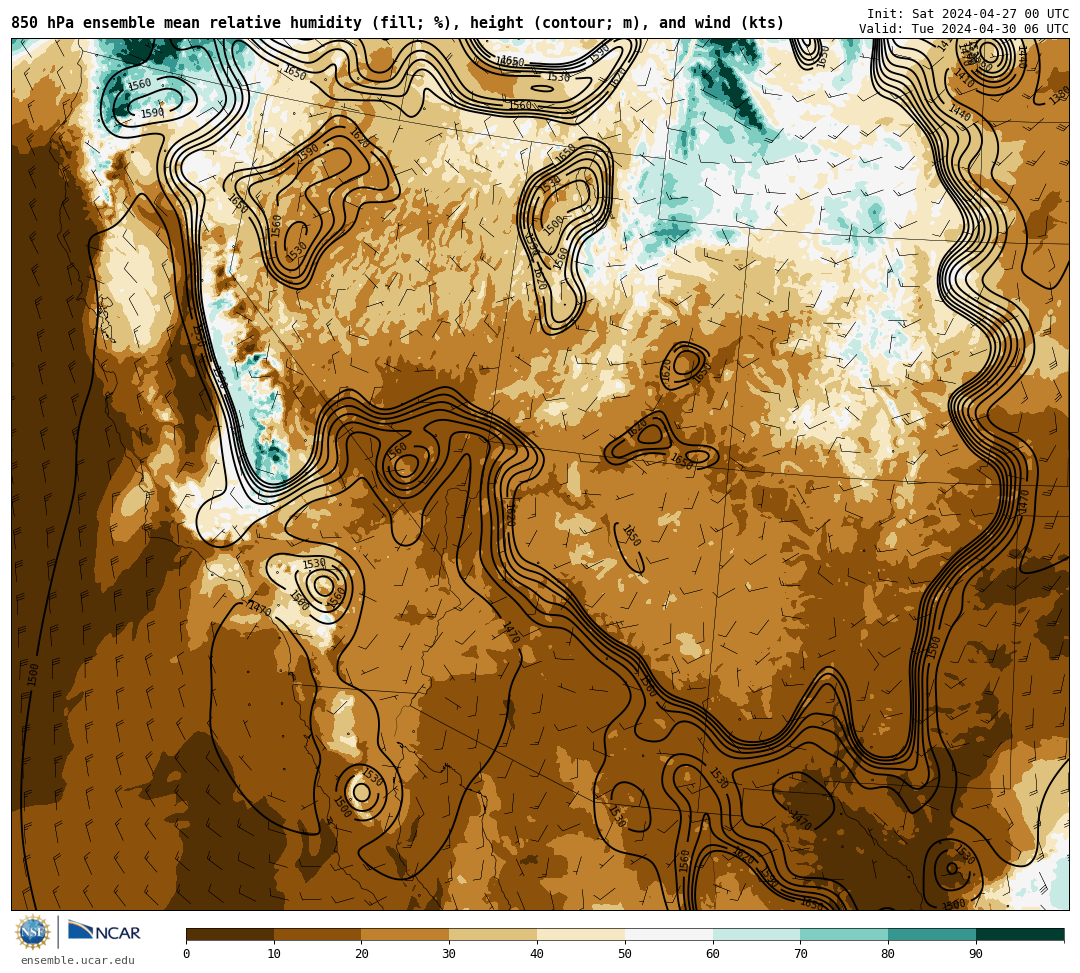The width and height of the screenshot is (1080, 973).
Task: Click the colorbar tick label 20
Action: (362, 954)
